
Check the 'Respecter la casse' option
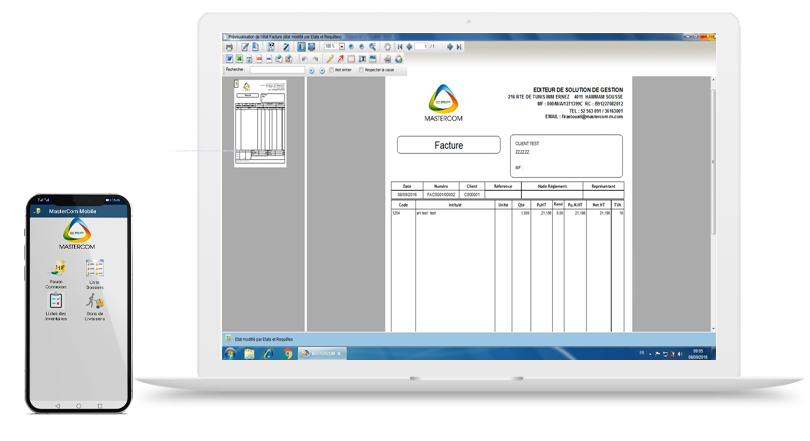click(x=361, y=71)
